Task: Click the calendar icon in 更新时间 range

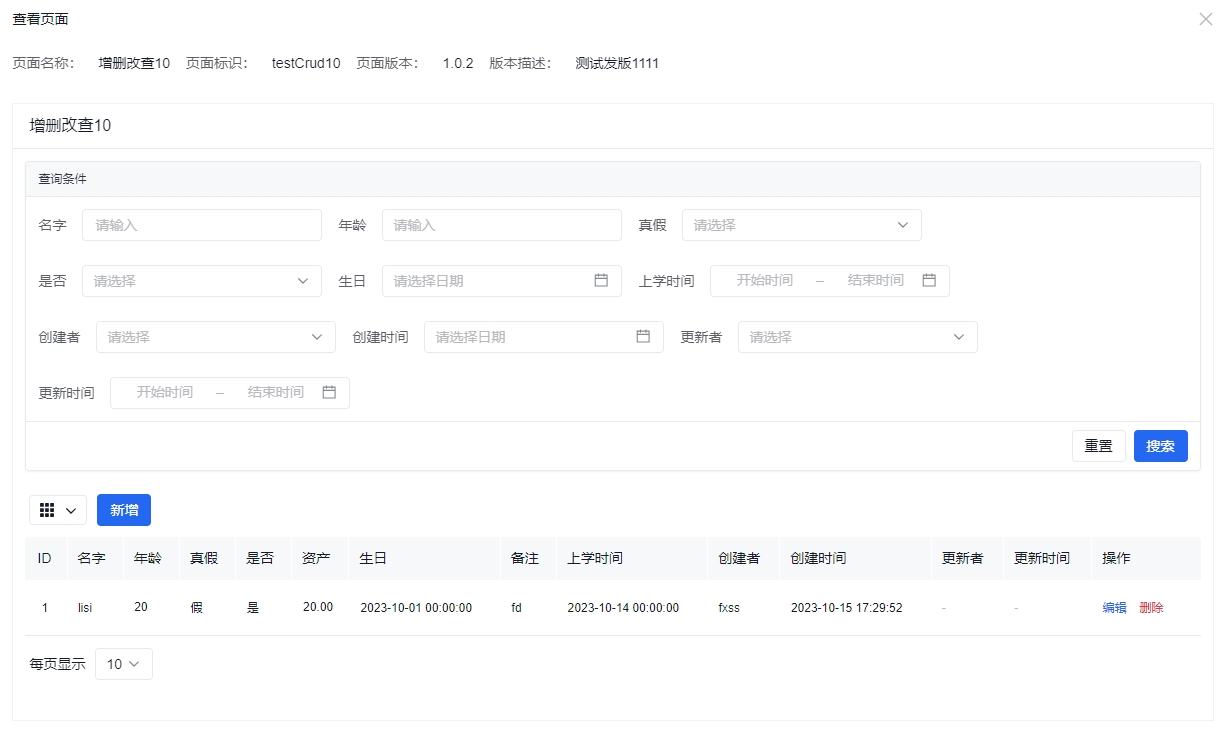Action: coord(329,393)
